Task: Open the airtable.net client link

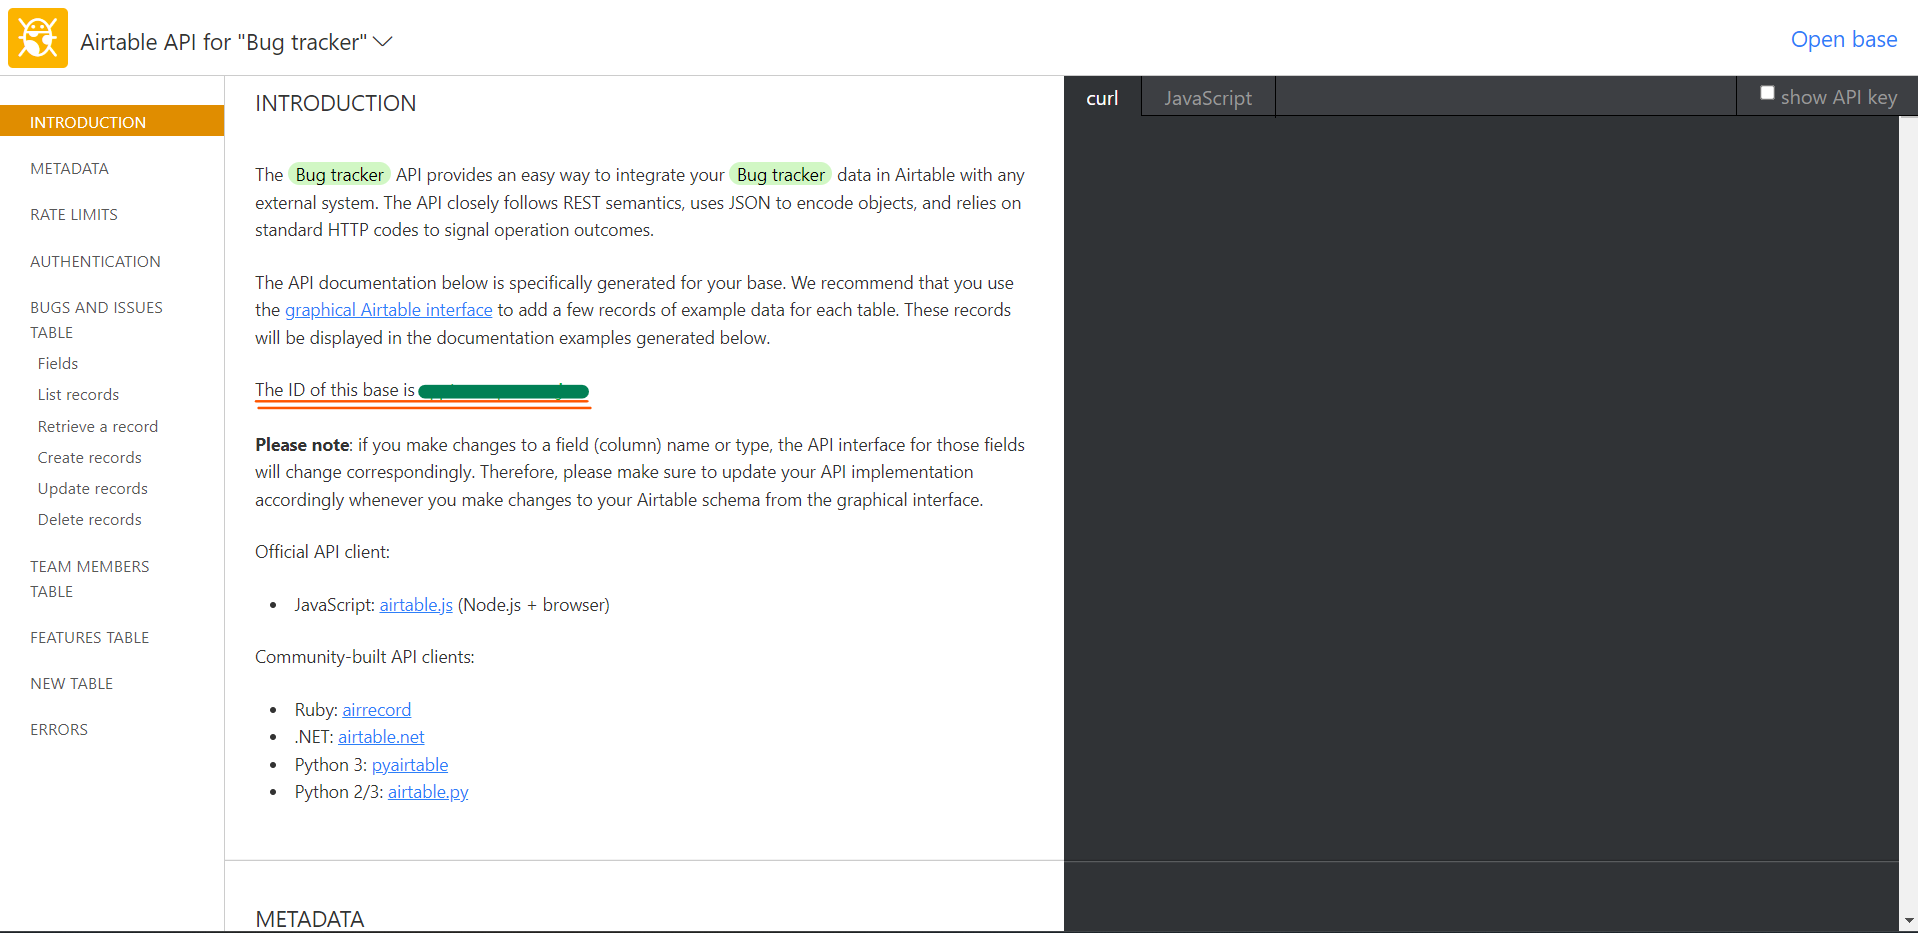Action: [x=381, y=737]
